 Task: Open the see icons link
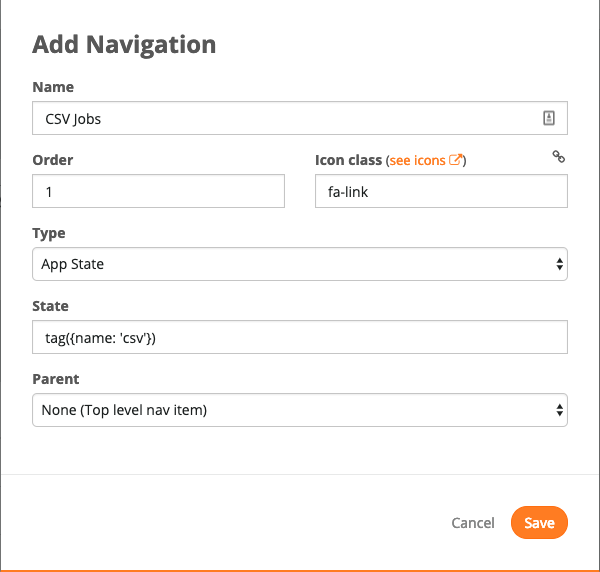pyautogui.click(x=425, y=160)
